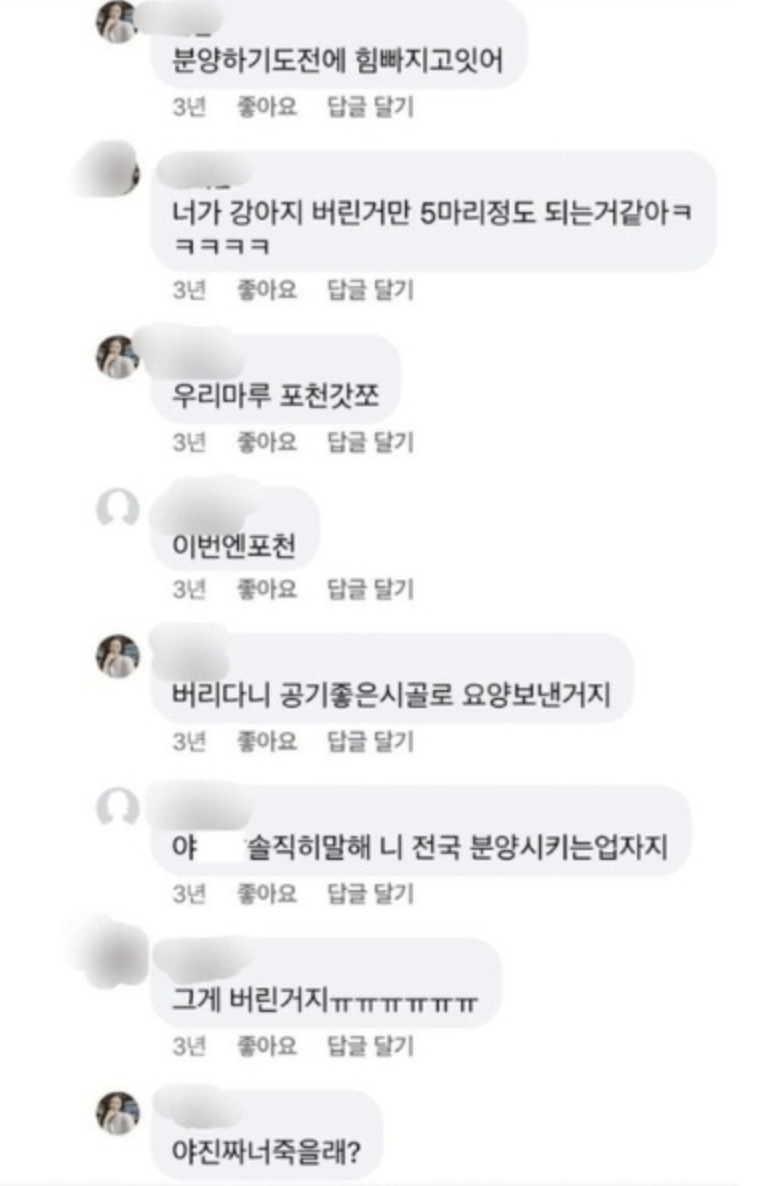
Task: Like the '너가 강아지 버린거만' comment
Action: tap(267, 290)
